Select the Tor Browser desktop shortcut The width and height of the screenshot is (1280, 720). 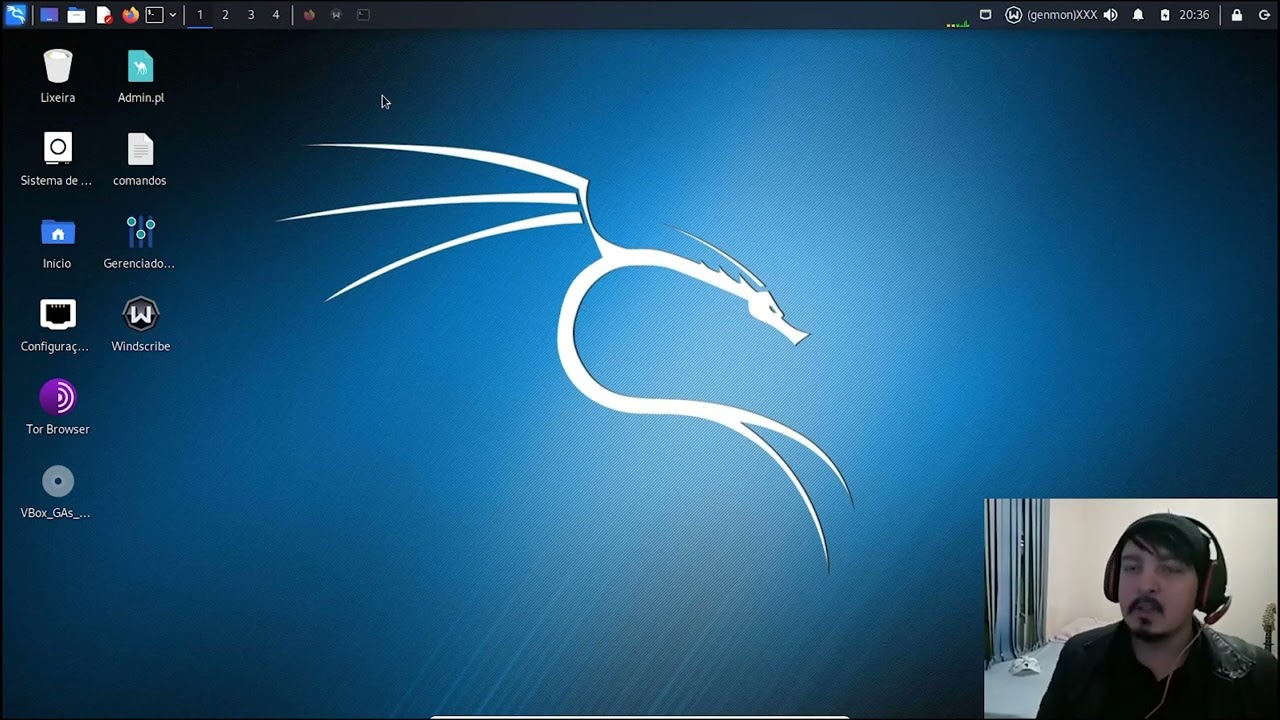pos(58,409)
